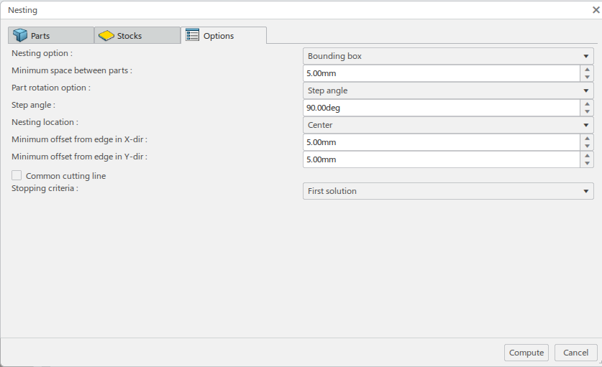602x367 pixels.
Task: Increase minimum space between parts value
Action: tap(587, 69)
